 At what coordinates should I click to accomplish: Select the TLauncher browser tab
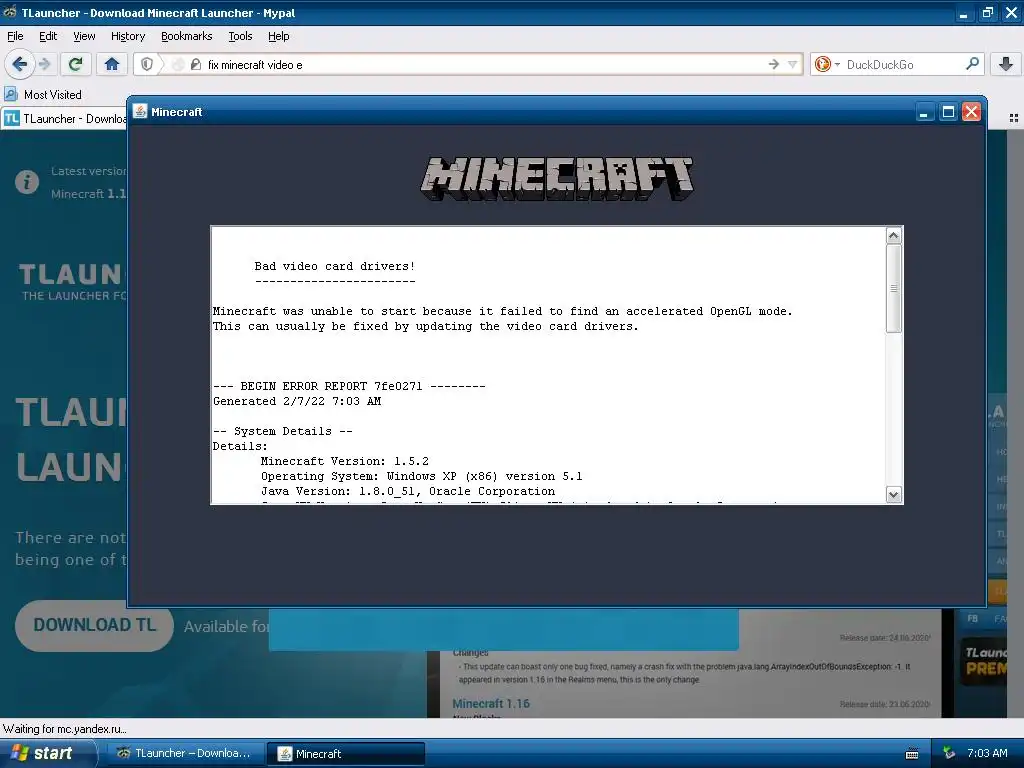tap(65, 118)
